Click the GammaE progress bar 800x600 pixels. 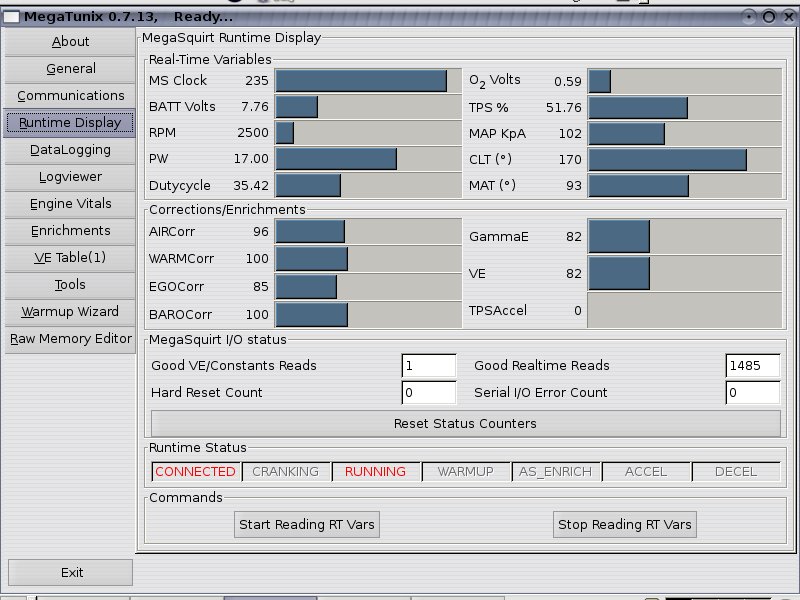[x=685, y=236]
